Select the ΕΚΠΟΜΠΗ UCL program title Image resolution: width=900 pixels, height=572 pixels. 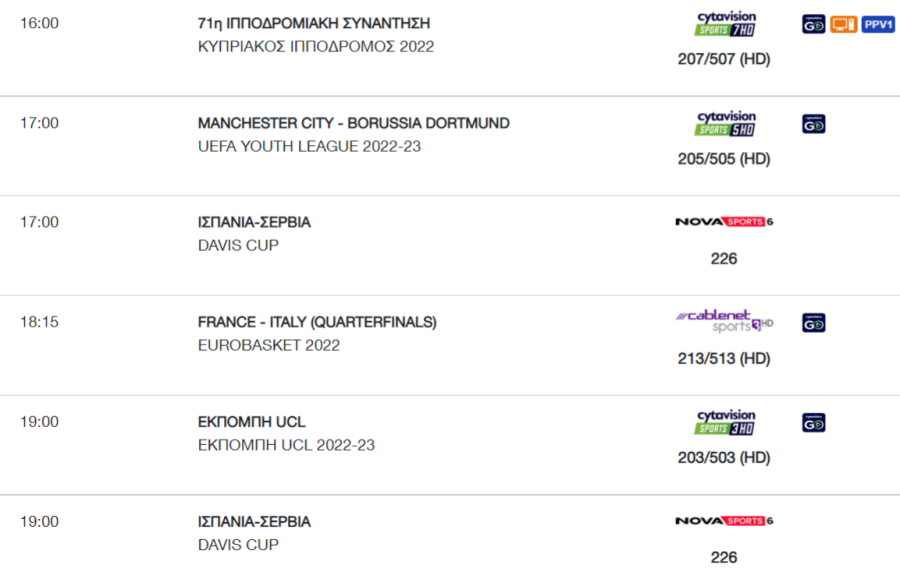251,422
